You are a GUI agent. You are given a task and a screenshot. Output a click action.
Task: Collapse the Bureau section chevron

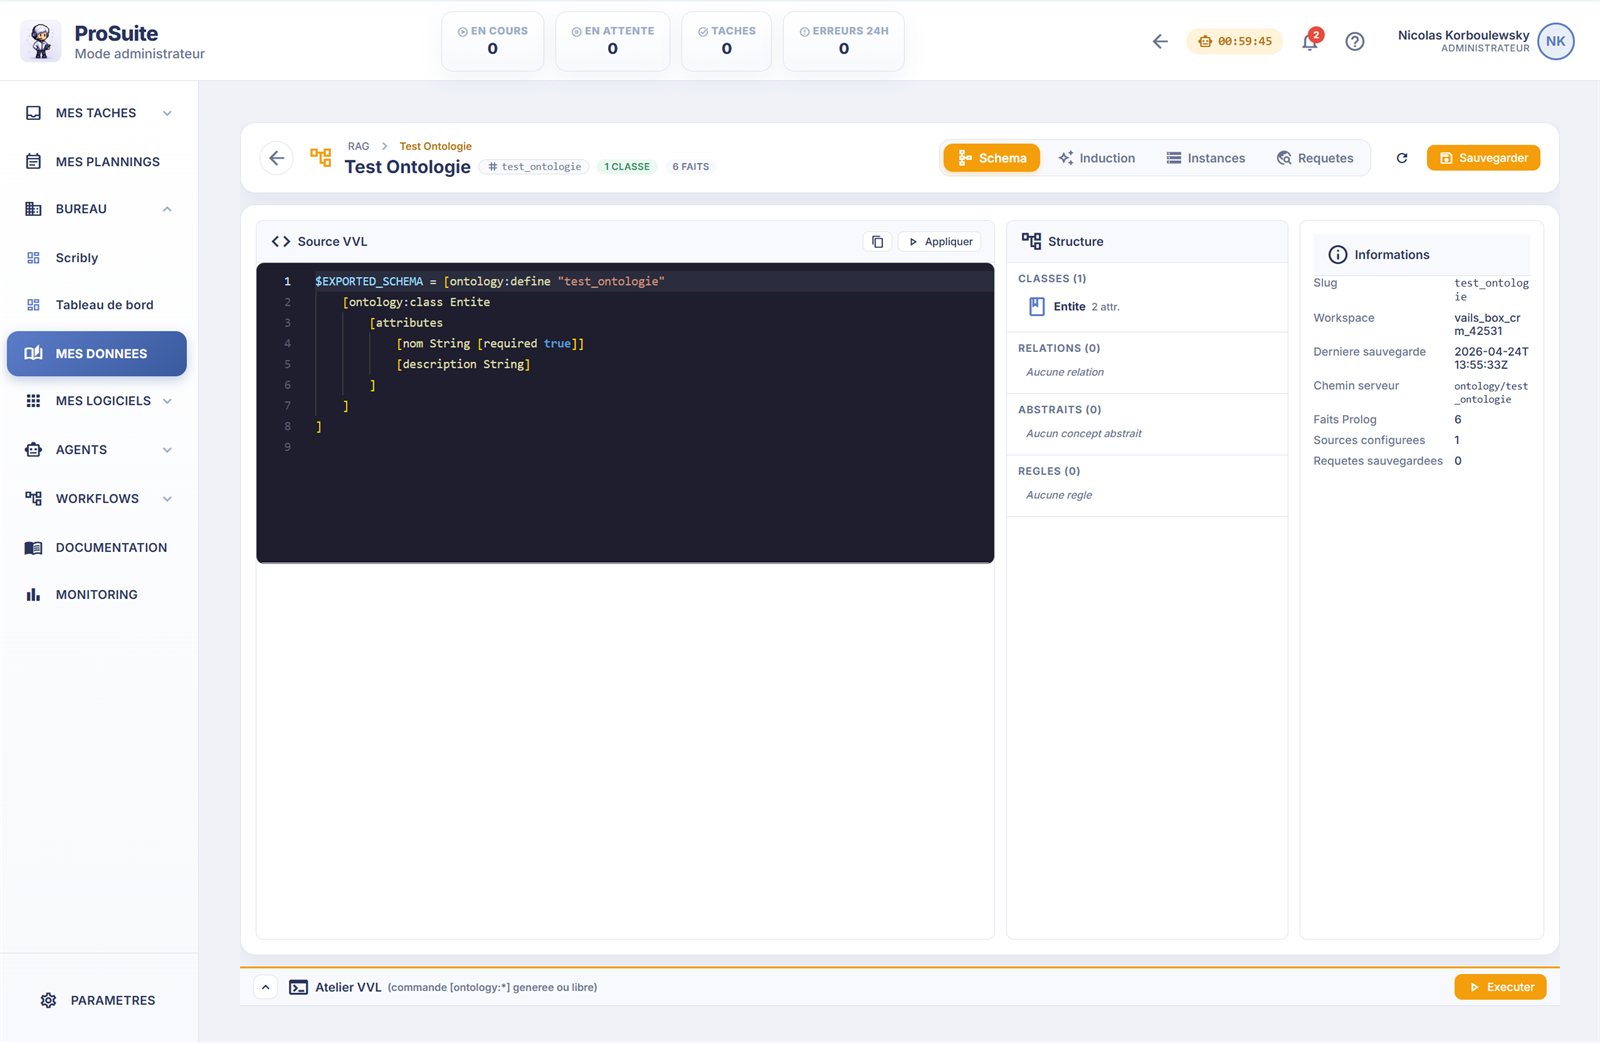[x=167, y=209]
